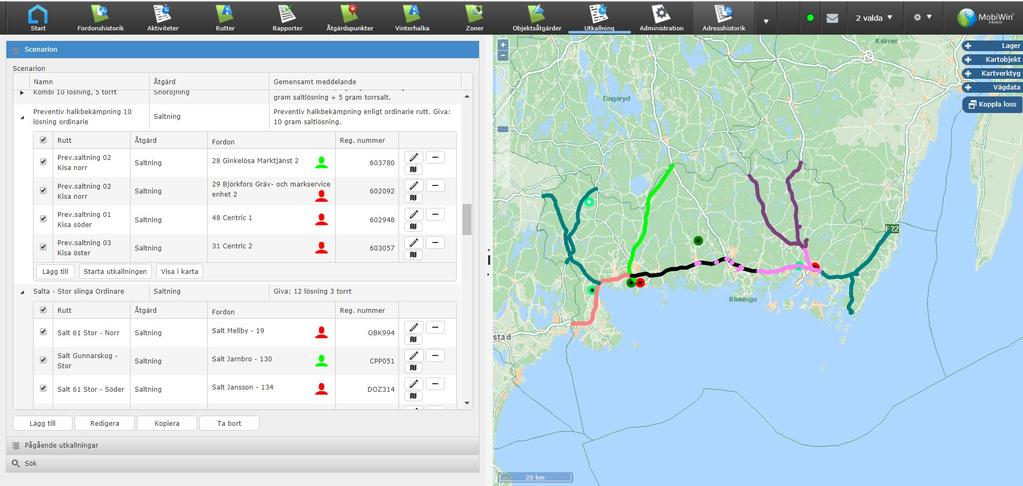Click red driver status for 48 Centric 1
Viewport: 1023px width, 486px height.
pos(321,219)
